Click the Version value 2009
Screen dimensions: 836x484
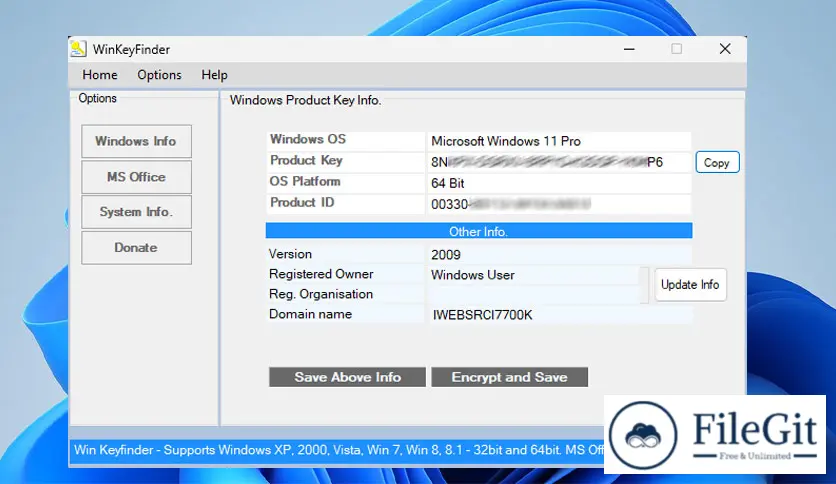446,255
